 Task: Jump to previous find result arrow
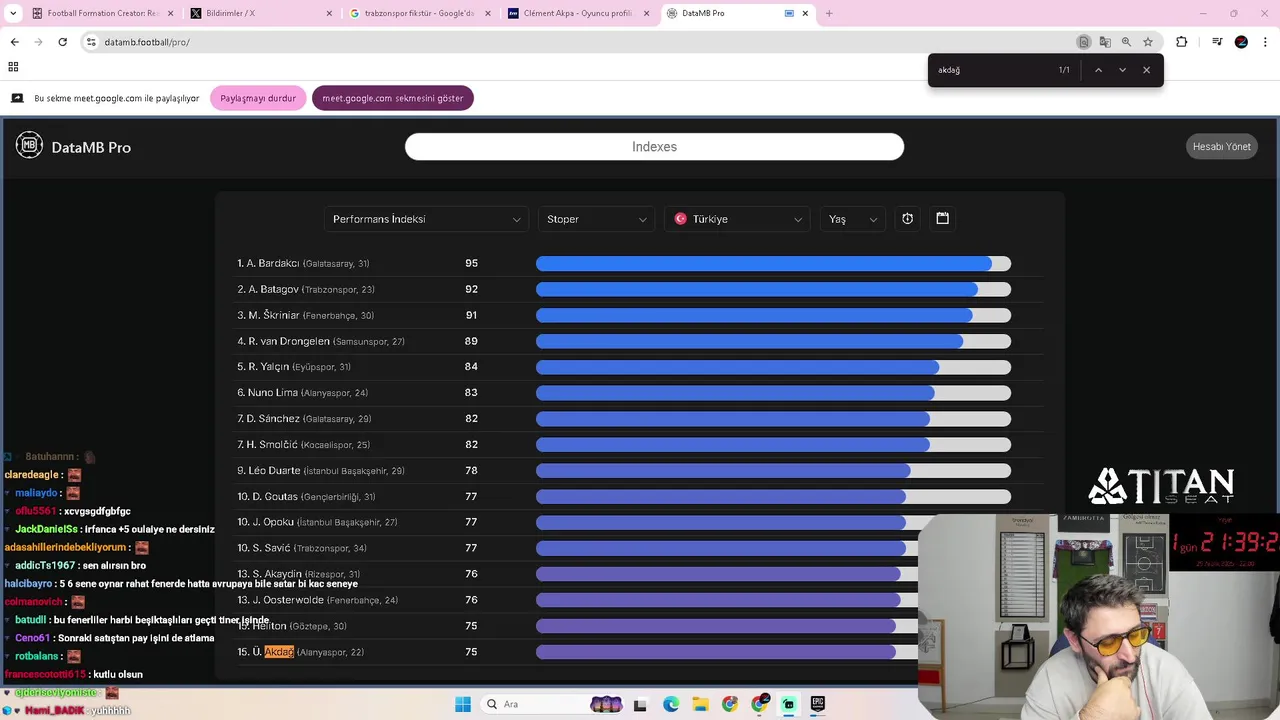[x=1098, y=70]
